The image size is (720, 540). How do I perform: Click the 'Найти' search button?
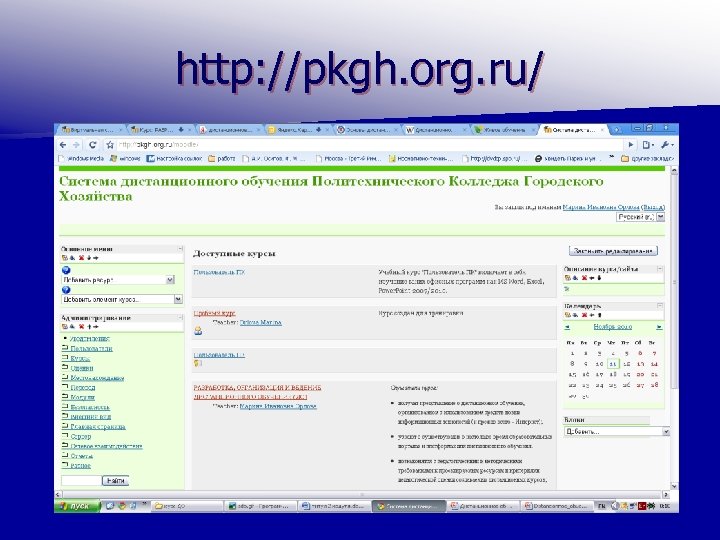click(115, 480)
